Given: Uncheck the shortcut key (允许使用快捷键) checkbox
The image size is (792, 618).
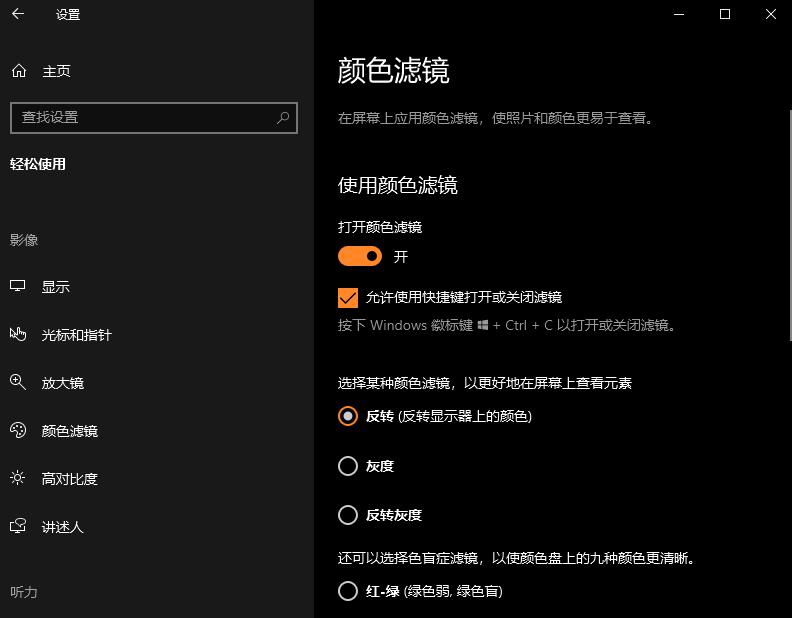Looking at the screenshot, I should pyautogui.click(x=348, y=297).
